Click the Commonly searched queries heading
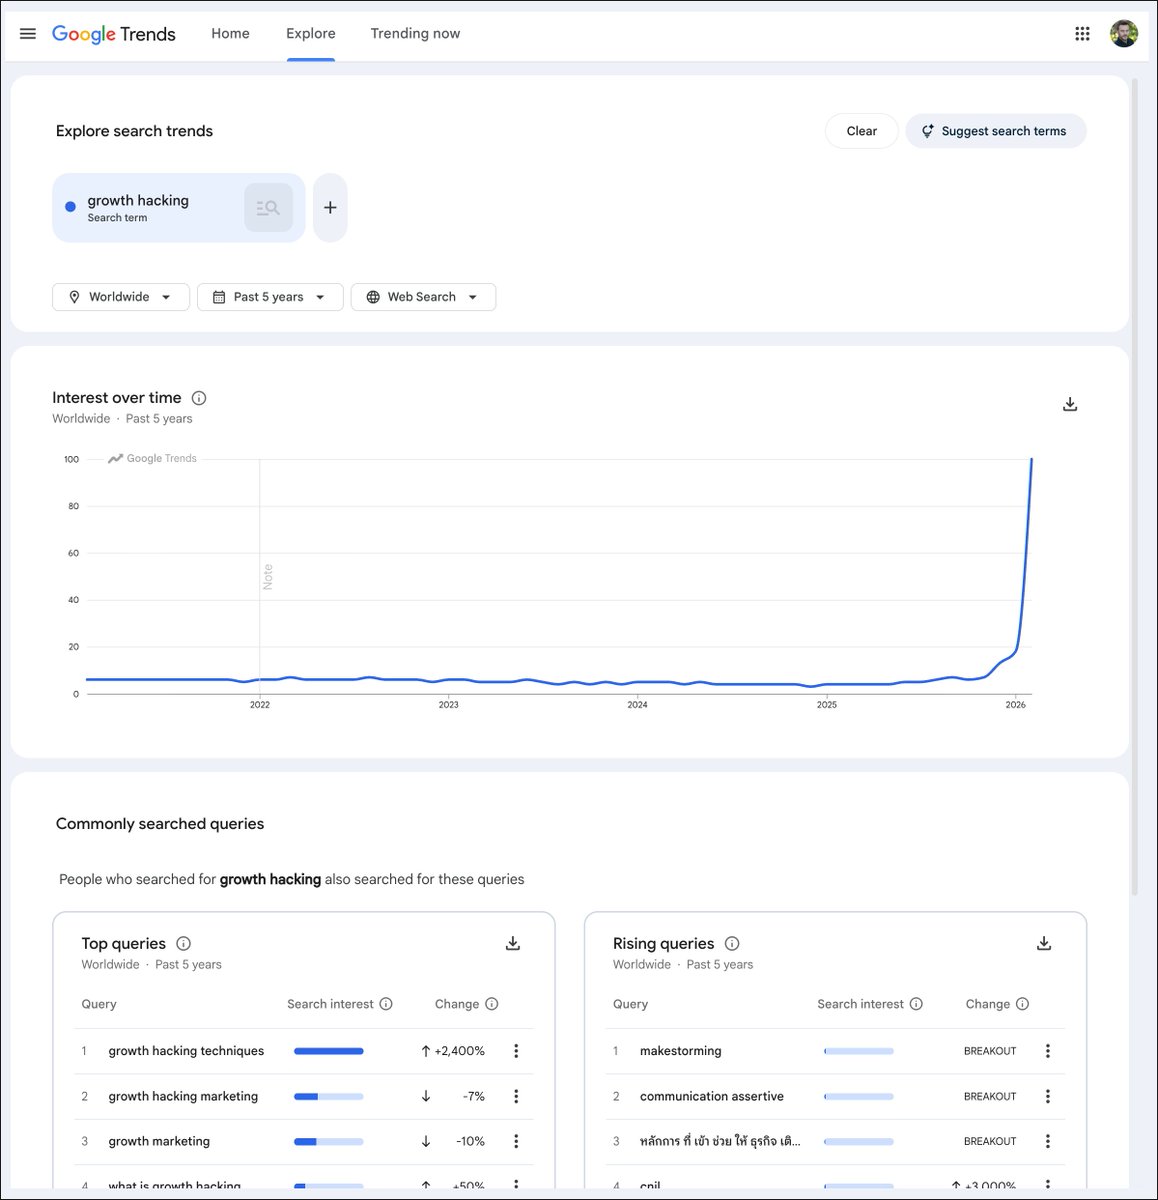This screenshot has height=1200, width=1158. [x=160, y=824]
